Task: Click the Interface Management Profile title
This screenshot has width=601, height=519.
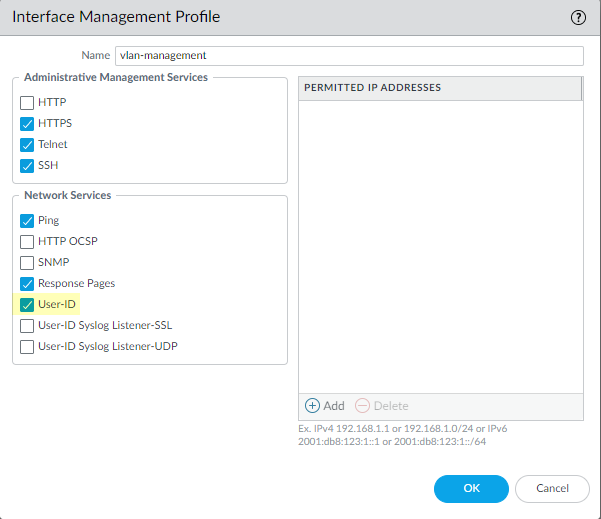Action: (x=116, y=17)
